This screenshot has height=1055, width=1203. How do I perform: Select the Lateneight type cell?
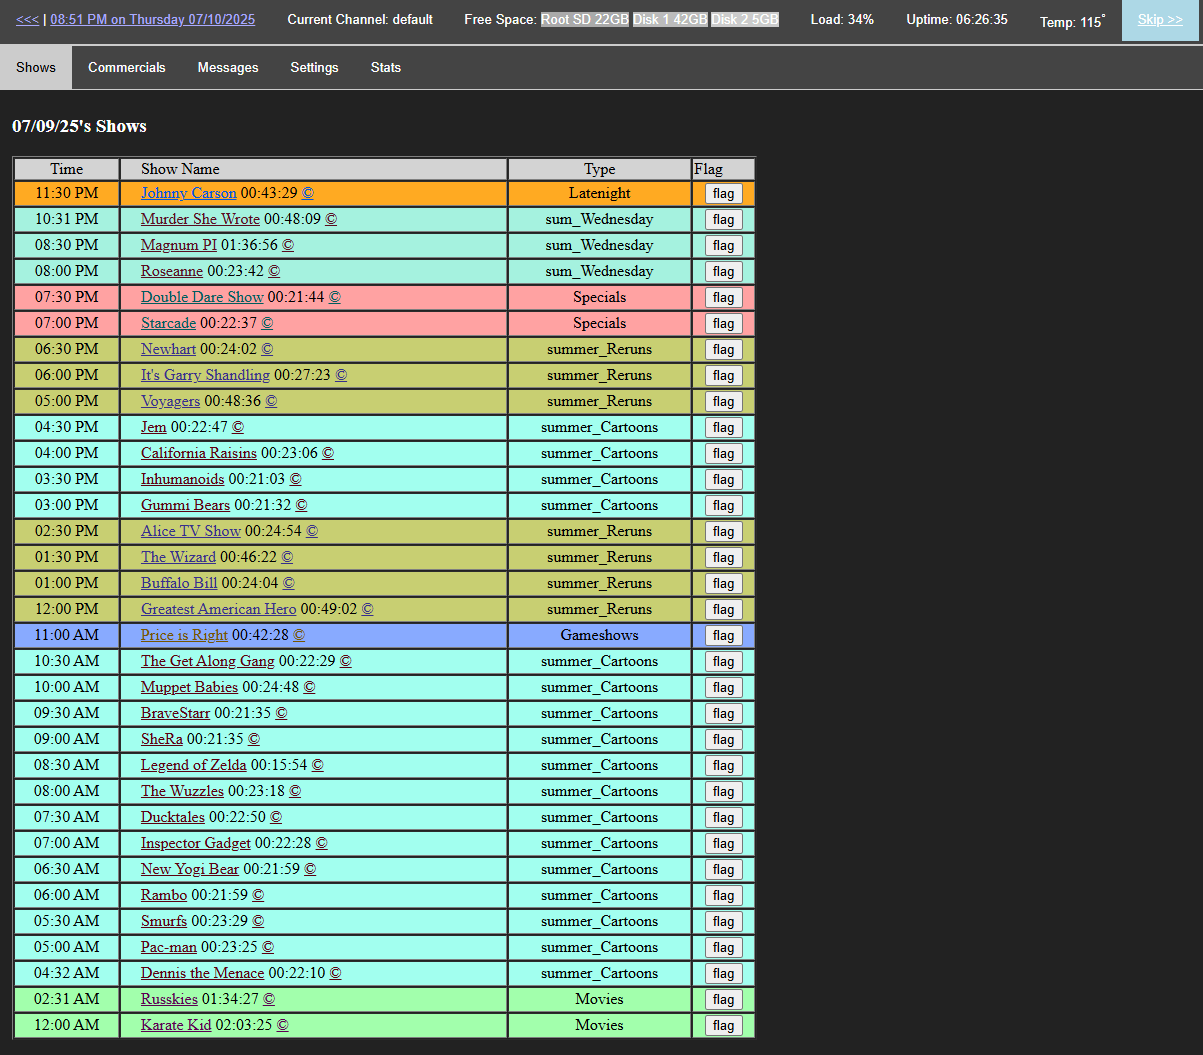600,193
